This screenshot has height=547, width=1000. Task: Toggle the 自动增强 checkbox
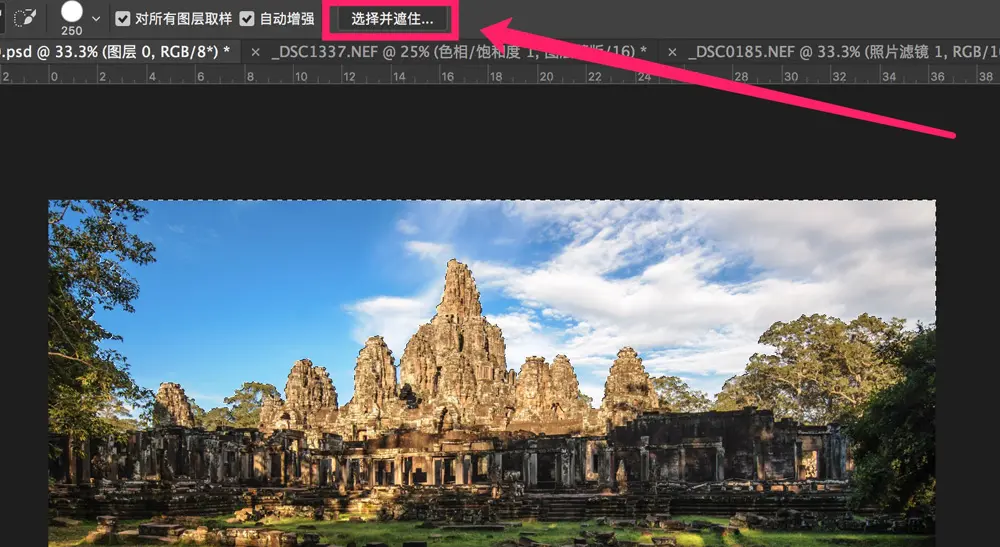point(247,18)
